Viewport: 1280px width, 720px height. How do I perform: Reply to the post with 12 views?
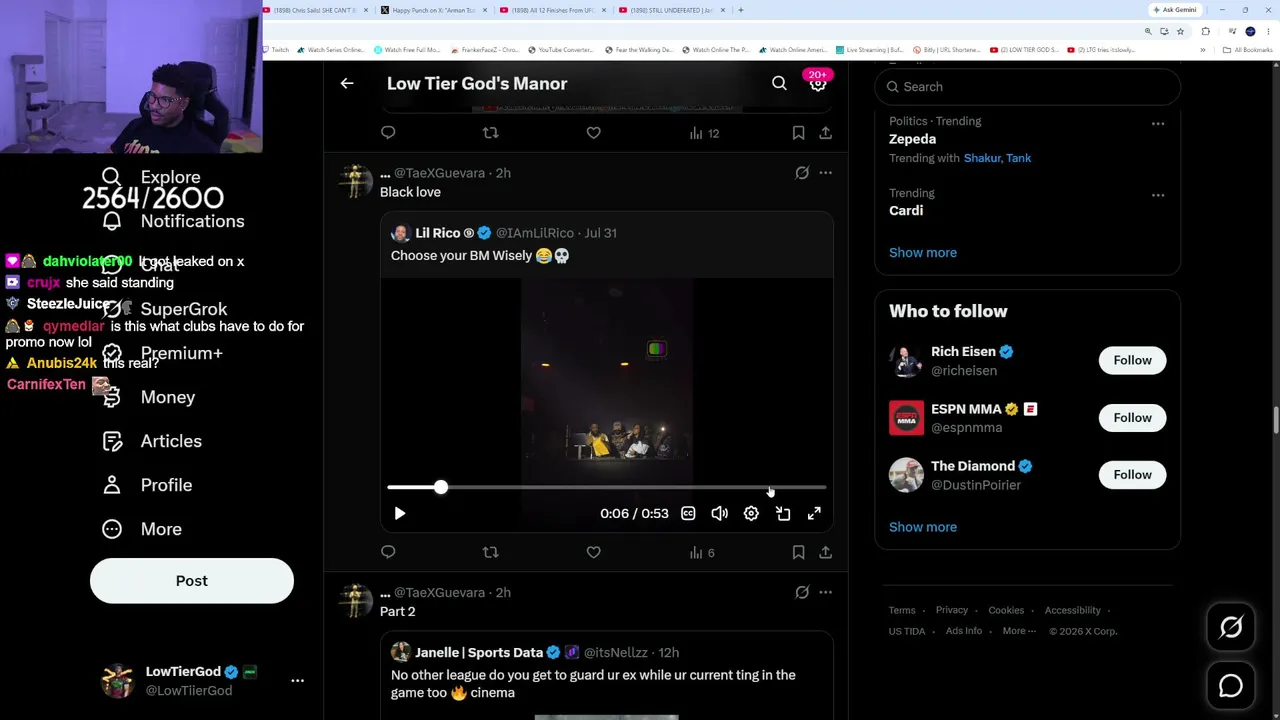[388, 133]
